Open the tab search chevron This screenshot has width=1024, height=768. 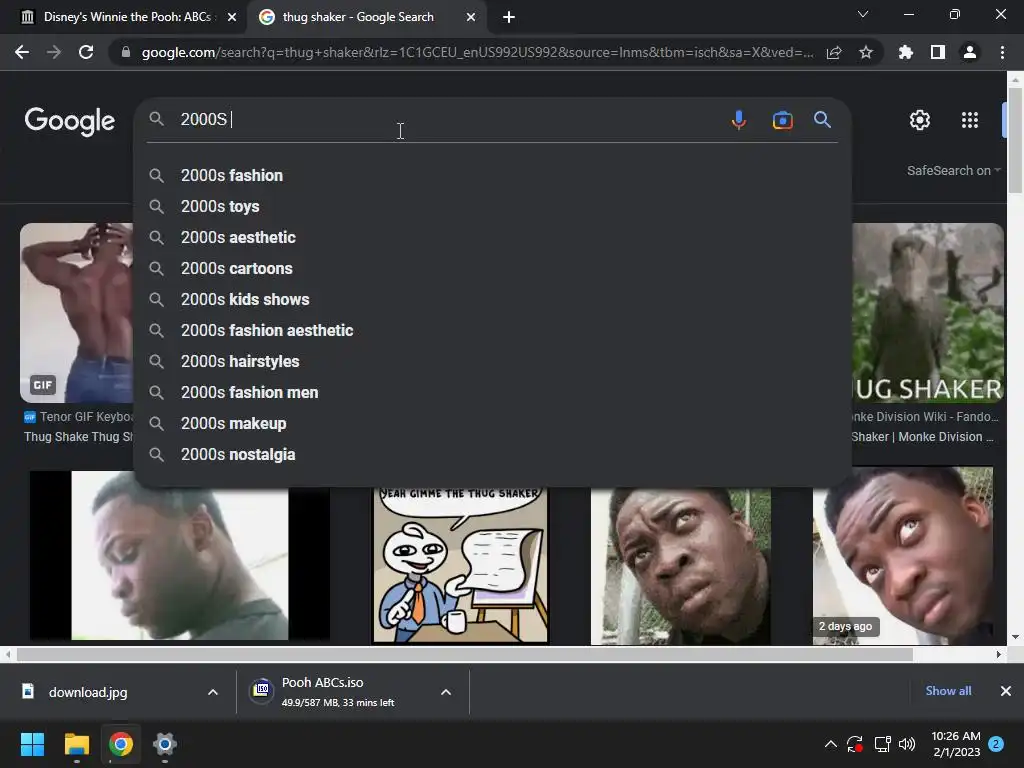tap(863, 14)
